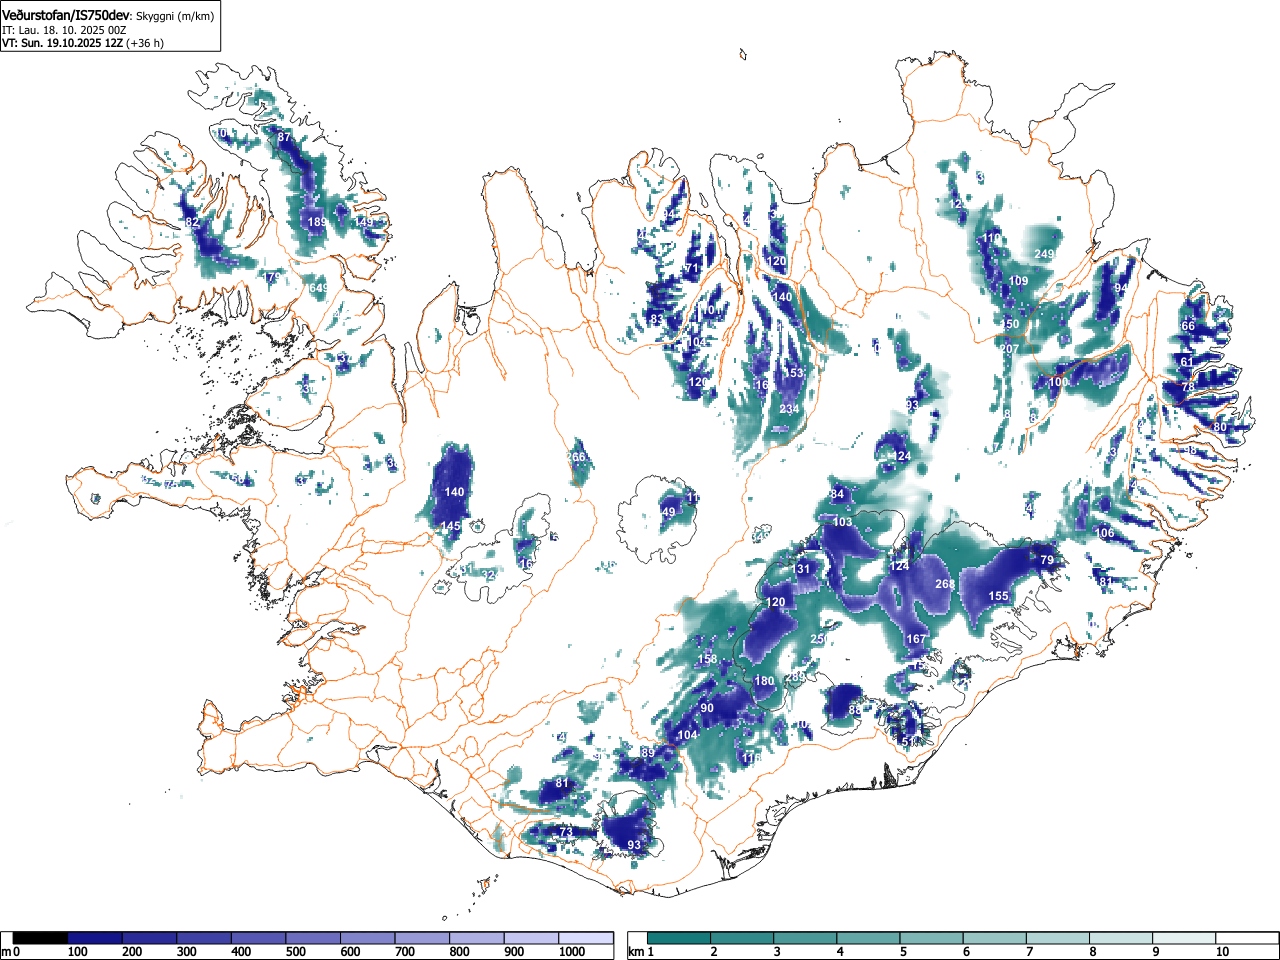The width and height of the screenshot is (1280, 960).
Task: Click the 88 value on the southern ice cap
Action: coord(854,710)
